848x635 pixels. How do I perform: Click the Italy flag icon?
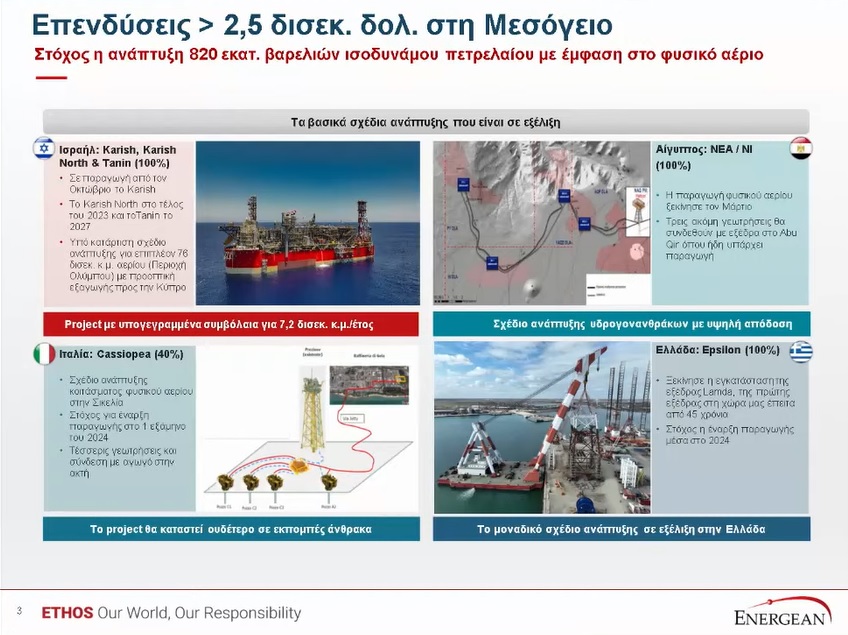click(x=44, y=354)
